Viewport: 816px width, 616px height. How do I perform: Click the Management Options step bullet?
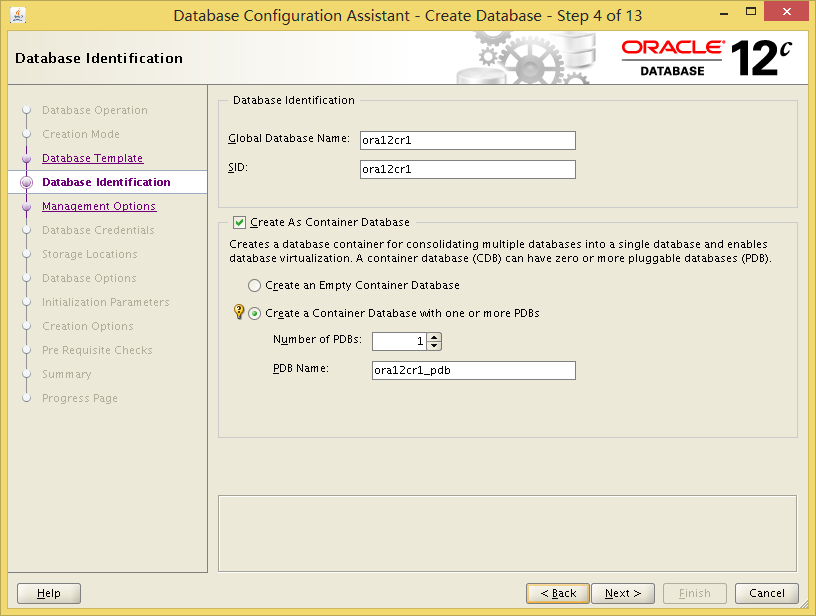(x=27, y=207)
